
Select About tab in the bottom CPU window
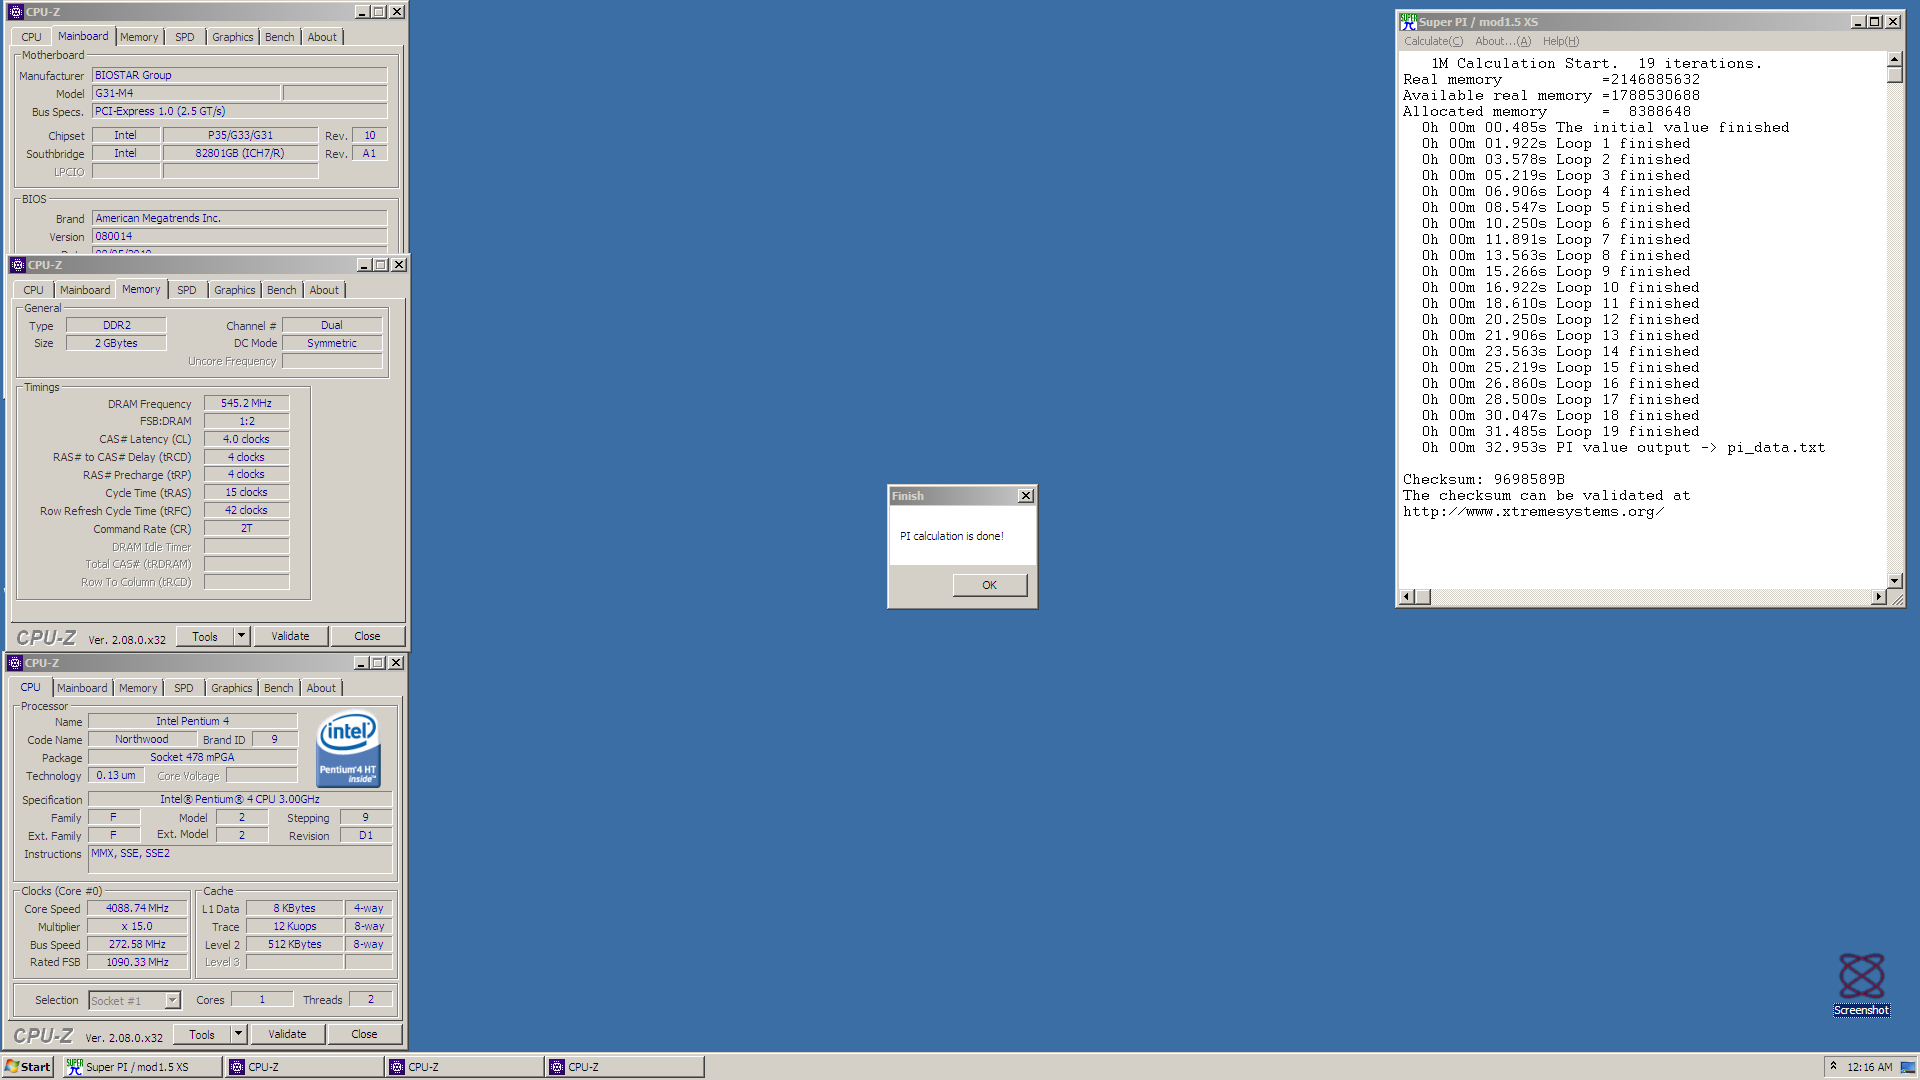point(321,688)
